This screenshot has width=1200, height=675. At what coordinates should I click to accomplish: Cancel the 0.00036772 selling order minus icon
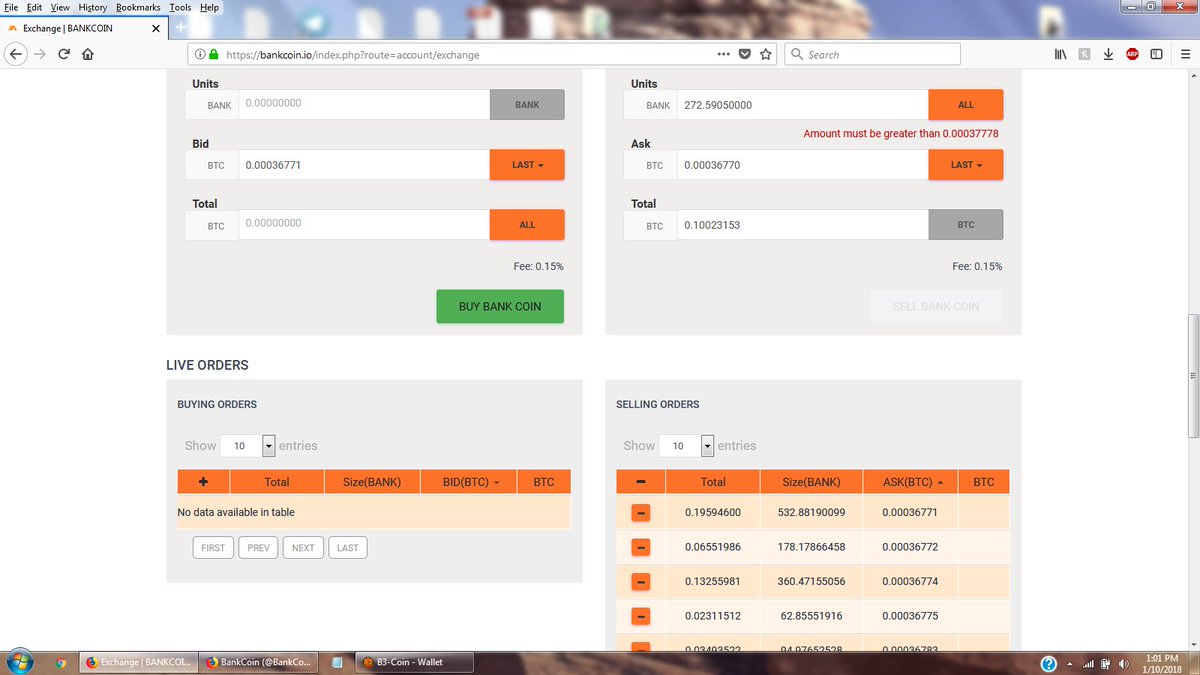pos(641,548)
